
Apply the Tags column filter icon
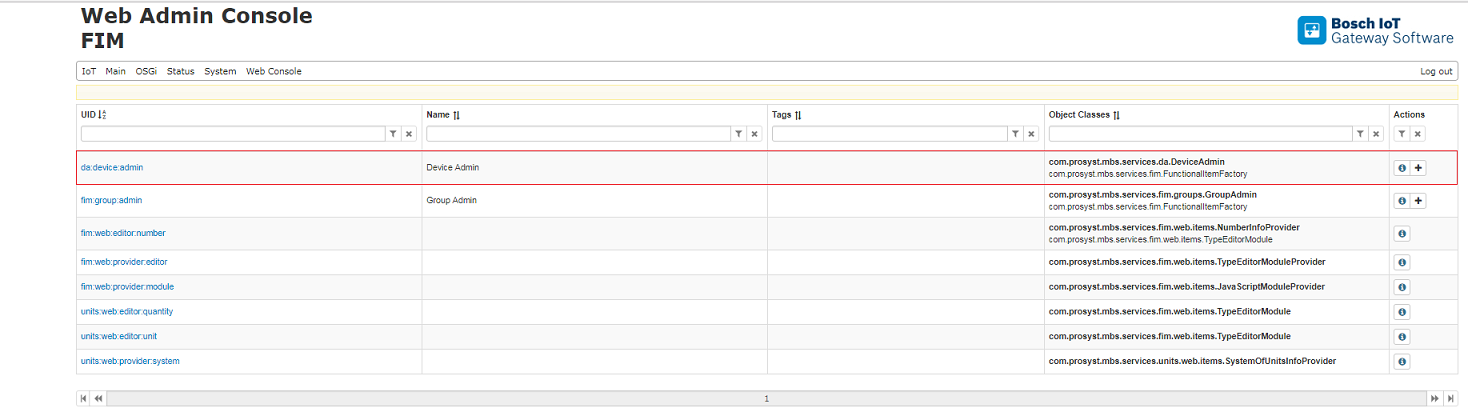click(1016, 134)
